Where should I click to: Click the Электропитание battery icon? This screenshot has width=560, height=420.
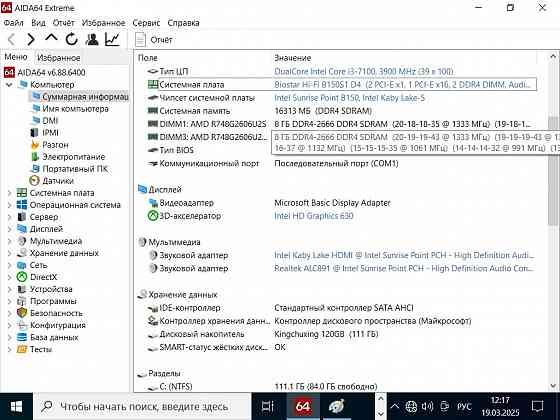click(35, 157)
